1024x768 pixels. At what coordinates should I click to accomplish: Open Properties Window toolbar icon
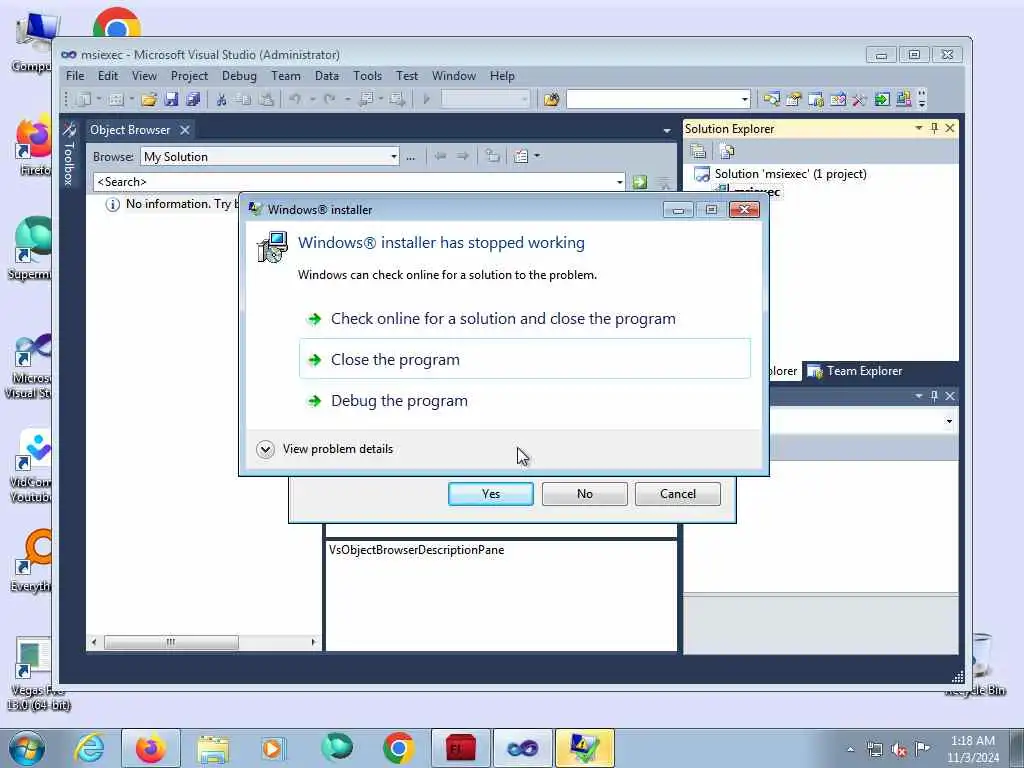(793, 99)
